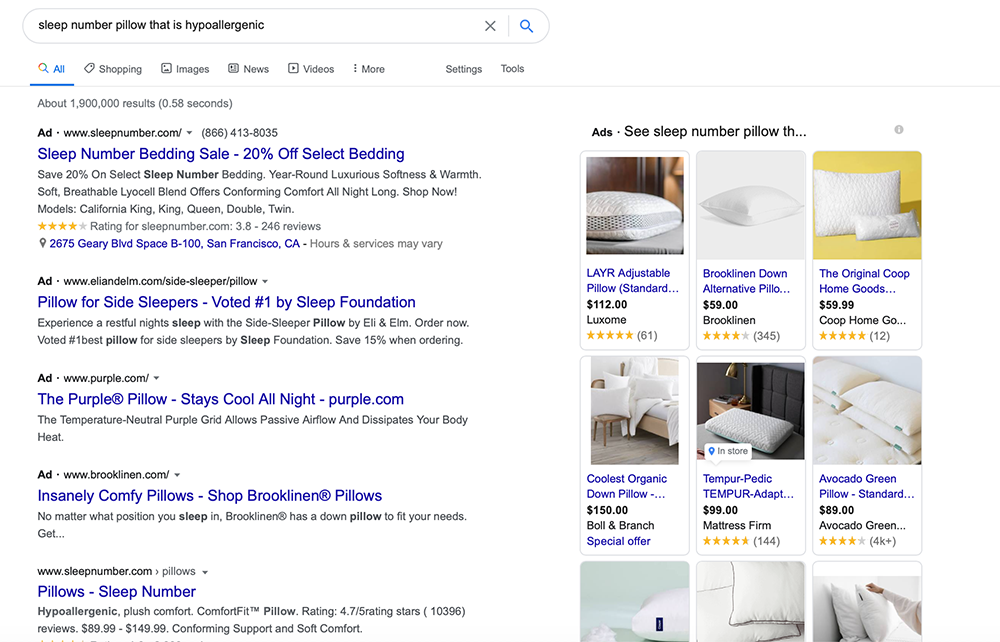
Task: Switch to the Videos tab
Action: pos(311,69)
